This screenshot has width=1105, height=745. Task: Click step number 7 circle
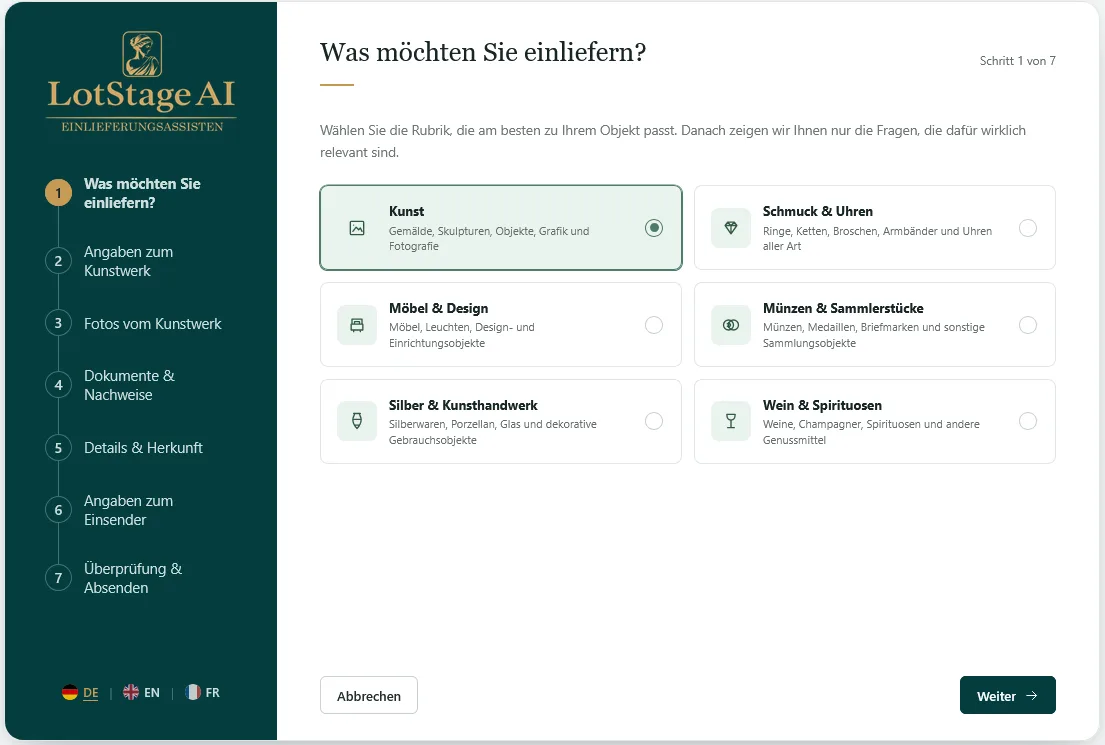(58, 578)
